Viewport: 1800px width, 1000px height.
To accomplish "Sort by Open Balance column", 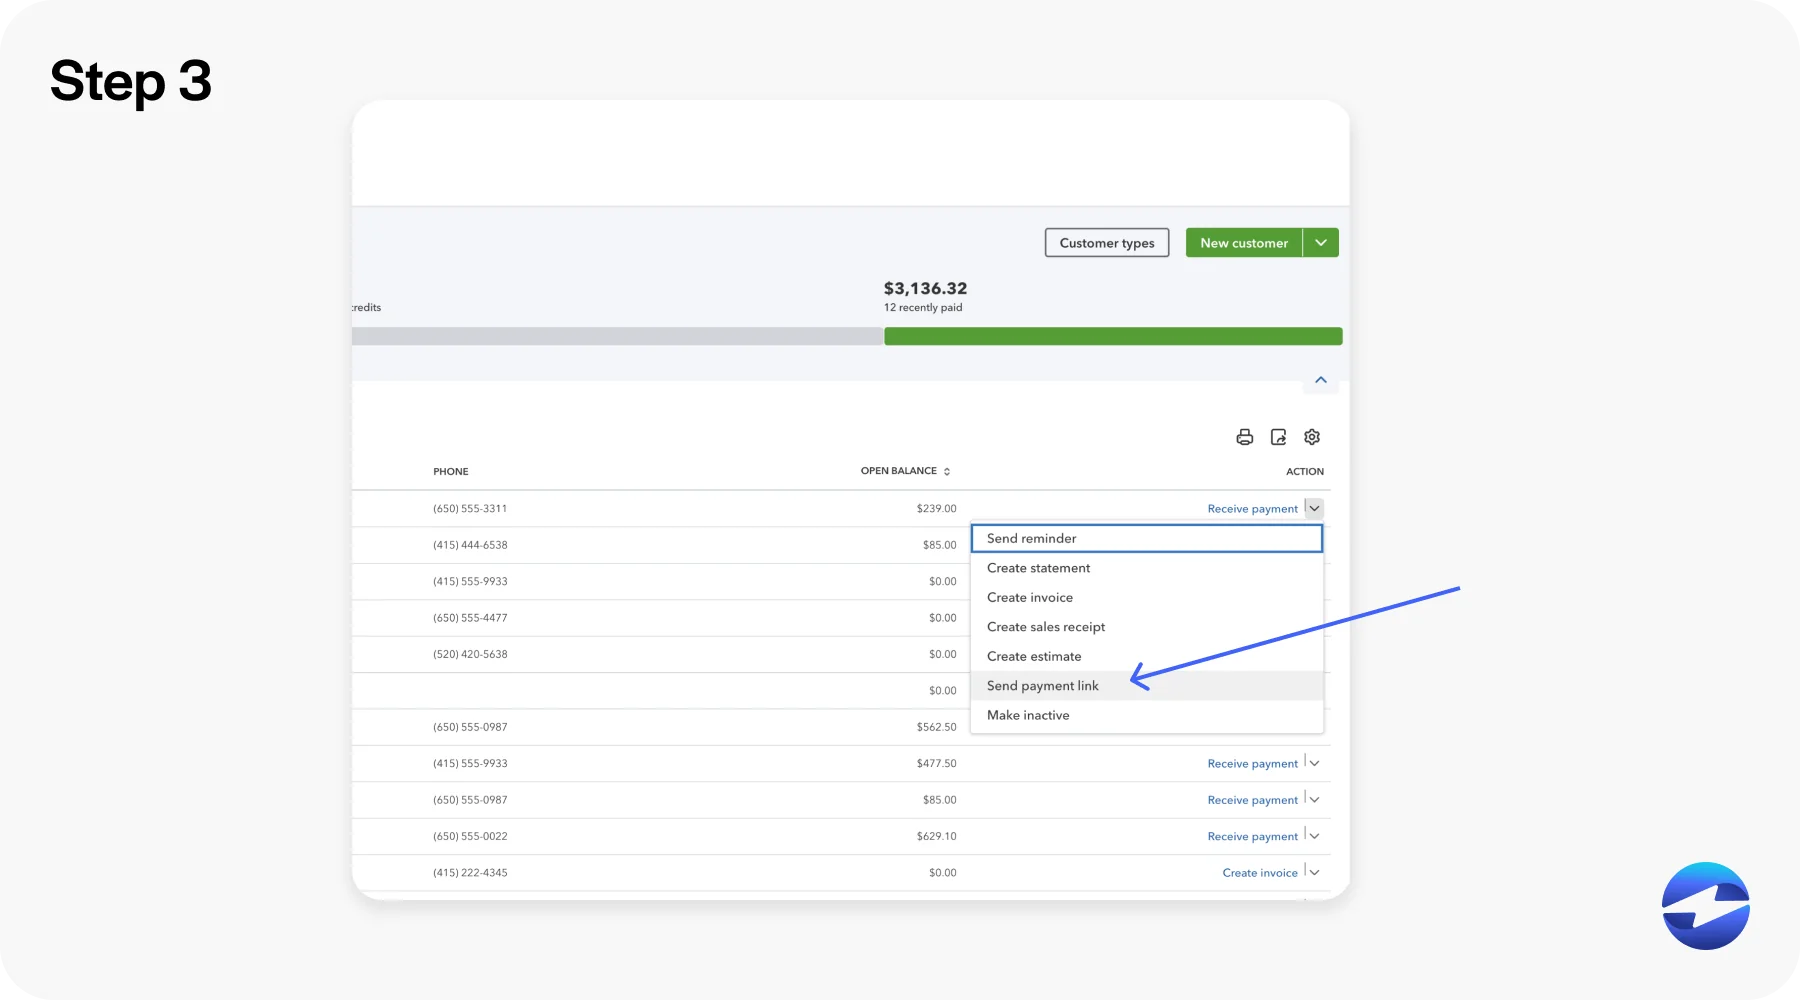I will (x=905, y=471).
